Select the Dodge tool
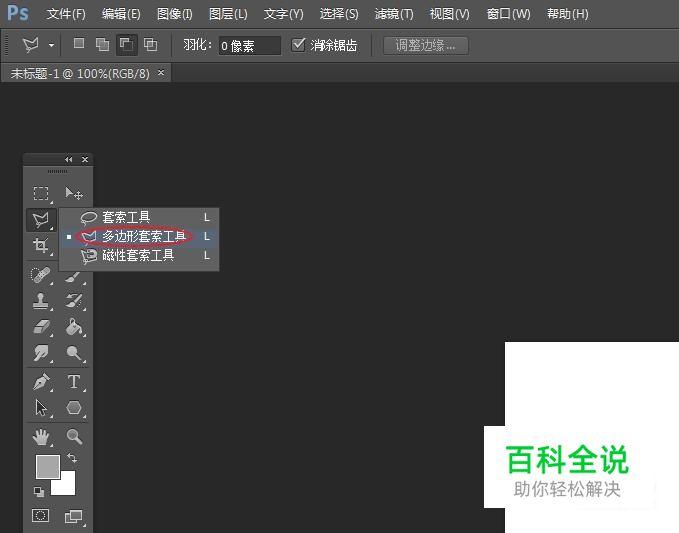 [74, 353]
